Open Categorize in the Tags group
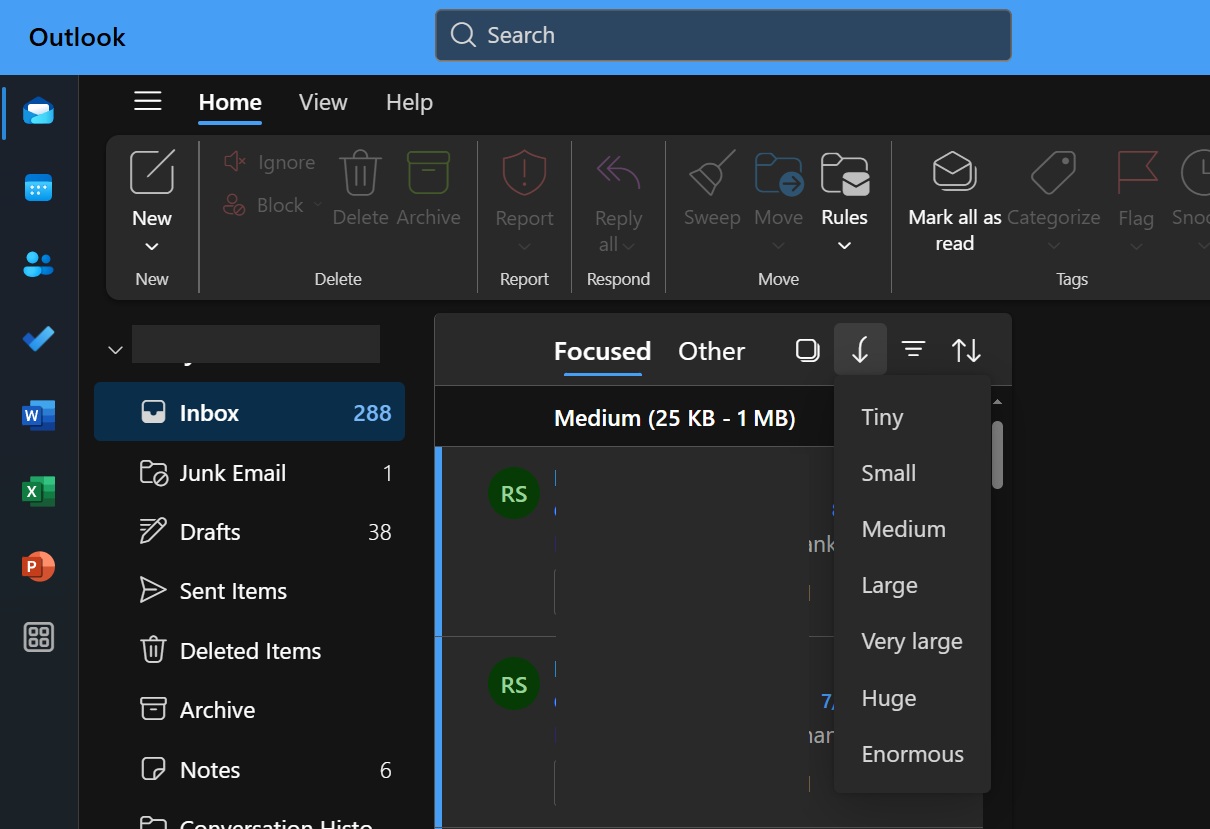This screenshot has height=829, width=1210. [1053, 189]
